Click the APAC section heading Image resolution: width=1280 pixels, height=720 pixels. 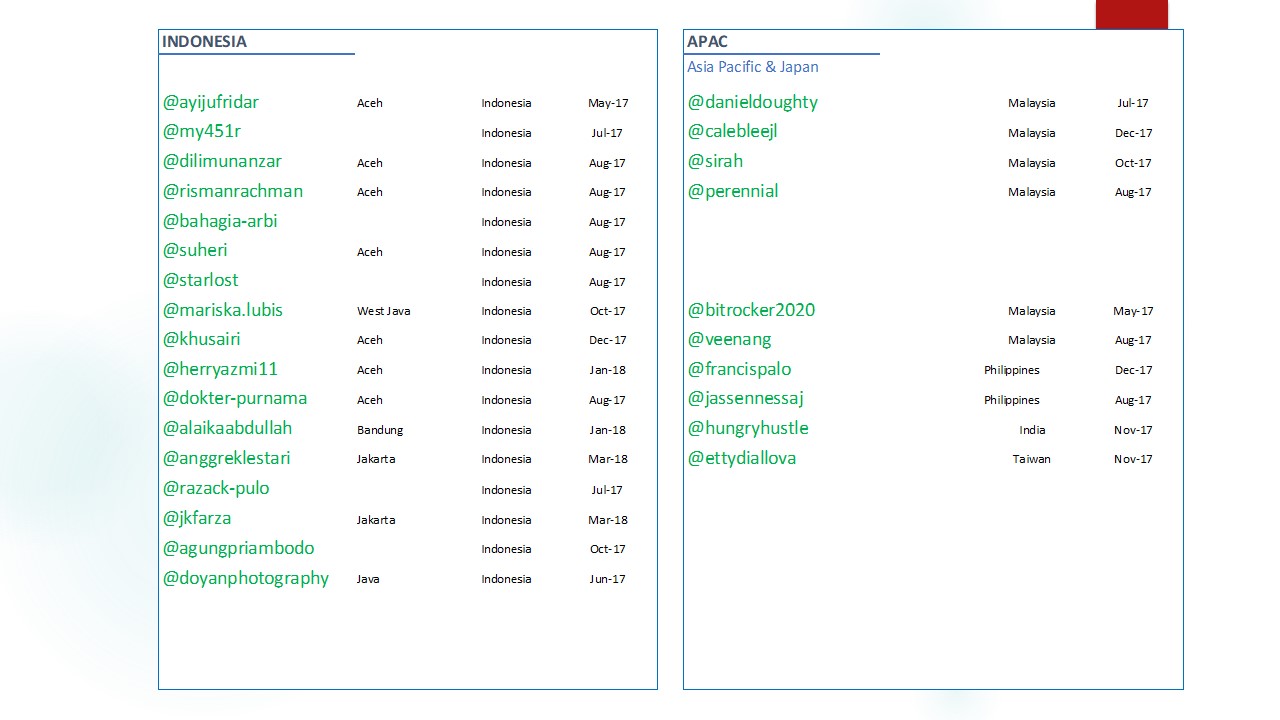tap(707, 42)
